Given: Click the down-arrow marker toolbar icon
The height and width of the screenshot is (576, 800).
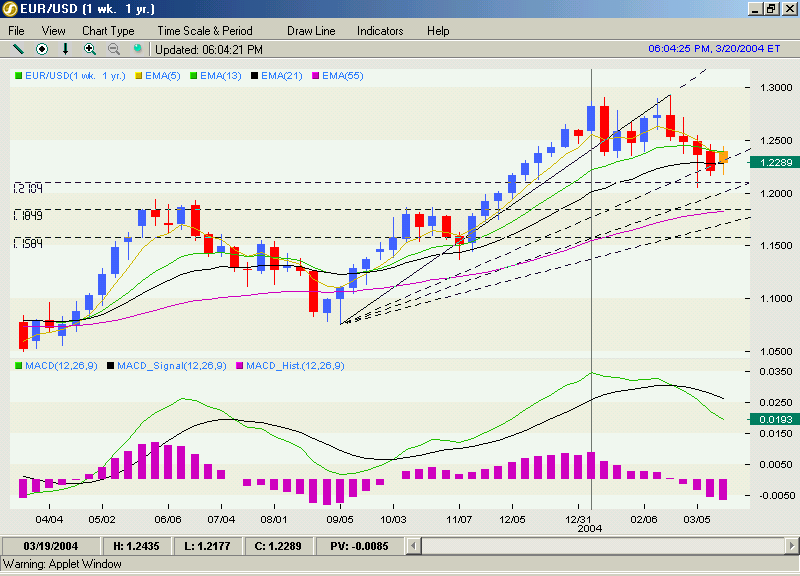Looking at the screenshot, I should click(65, 48).
